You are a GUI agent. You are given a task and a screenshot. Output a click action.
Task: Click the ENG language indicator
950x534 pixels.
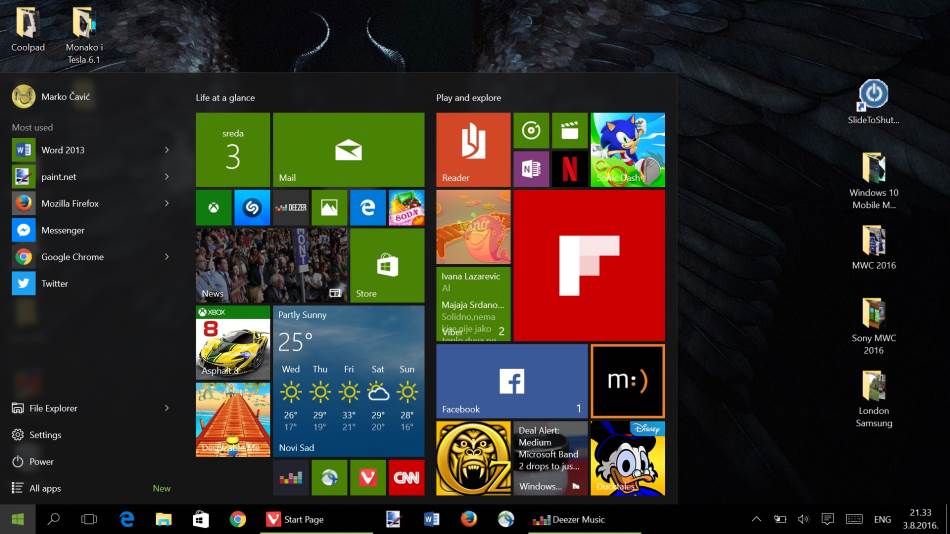[x=882, y=519]
